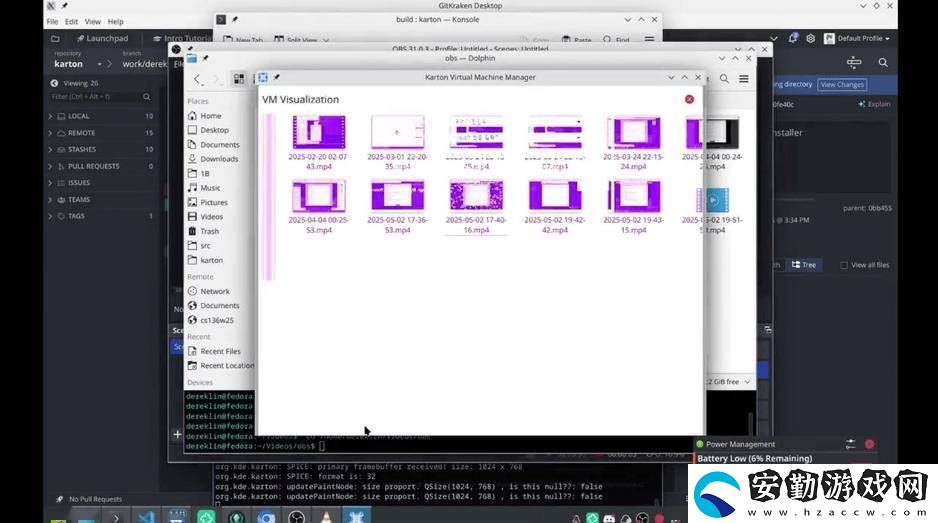938x523 pixels.
Task: Open GitKraken search magnifier icon
Action: (883, 62)
